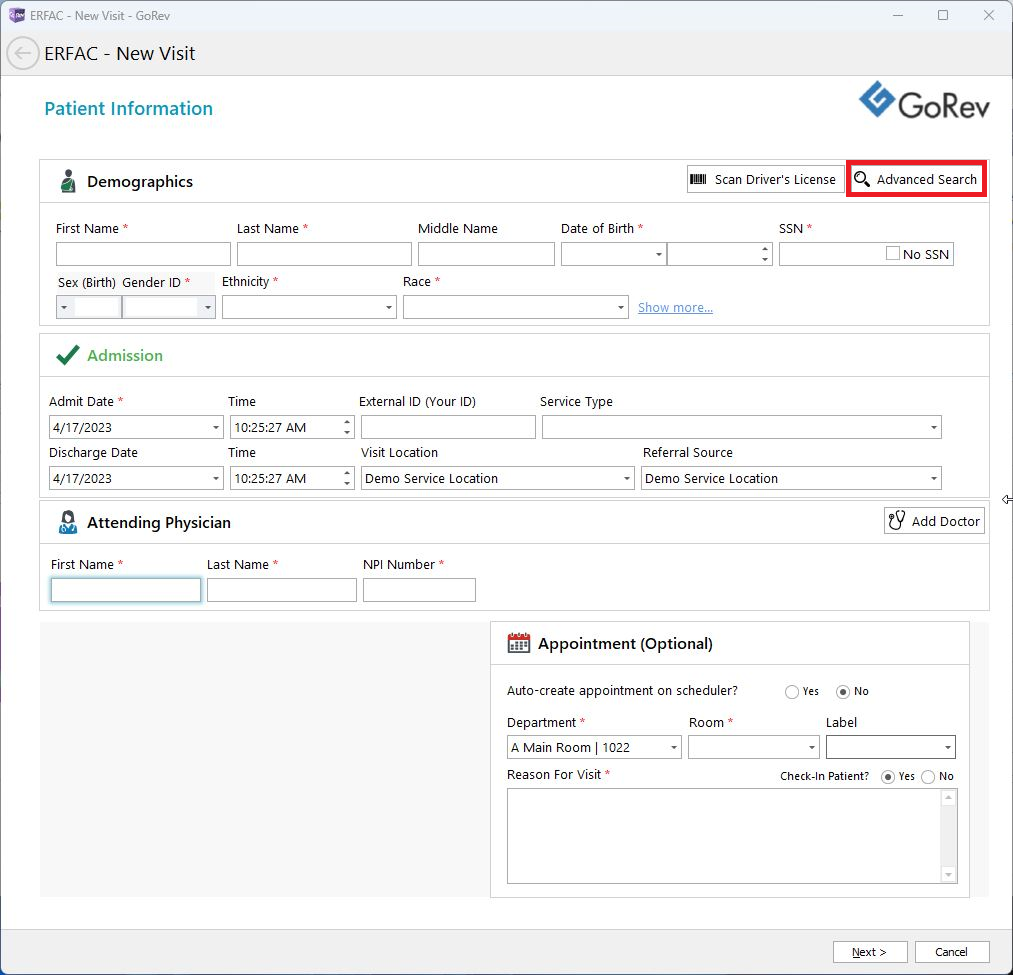Click the patient Last Name field
The image size is (1013, 975).
pos(324,254)
